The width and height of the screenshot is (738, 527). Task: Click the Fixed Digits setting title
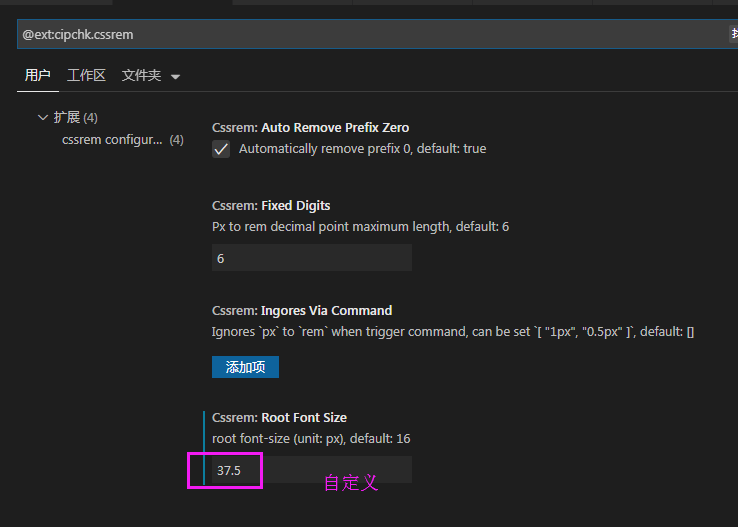click(271, 206)
